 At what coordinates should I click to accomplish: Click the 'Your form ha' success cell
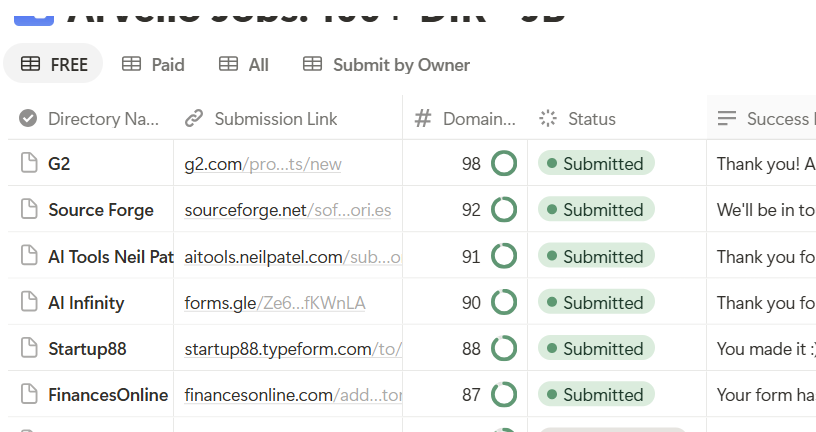click(x=761, y=395)
